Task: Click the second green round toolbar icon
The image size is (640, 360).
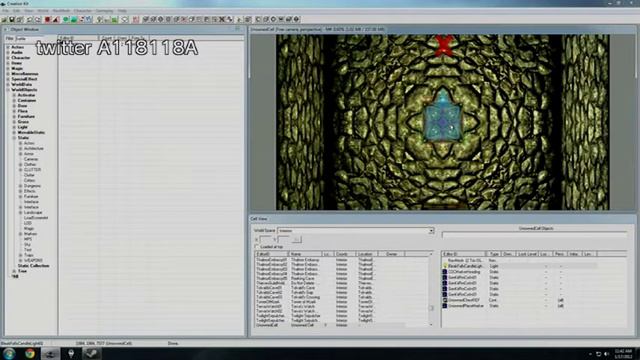Action: pyautogui.click(x=74, y=19)
